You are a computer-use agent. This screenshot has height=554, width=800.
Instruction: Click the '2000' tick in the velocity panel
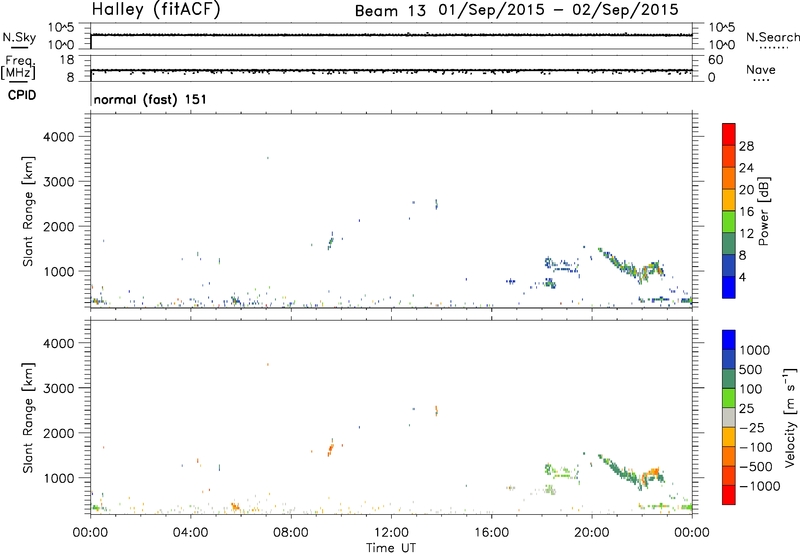59,433
